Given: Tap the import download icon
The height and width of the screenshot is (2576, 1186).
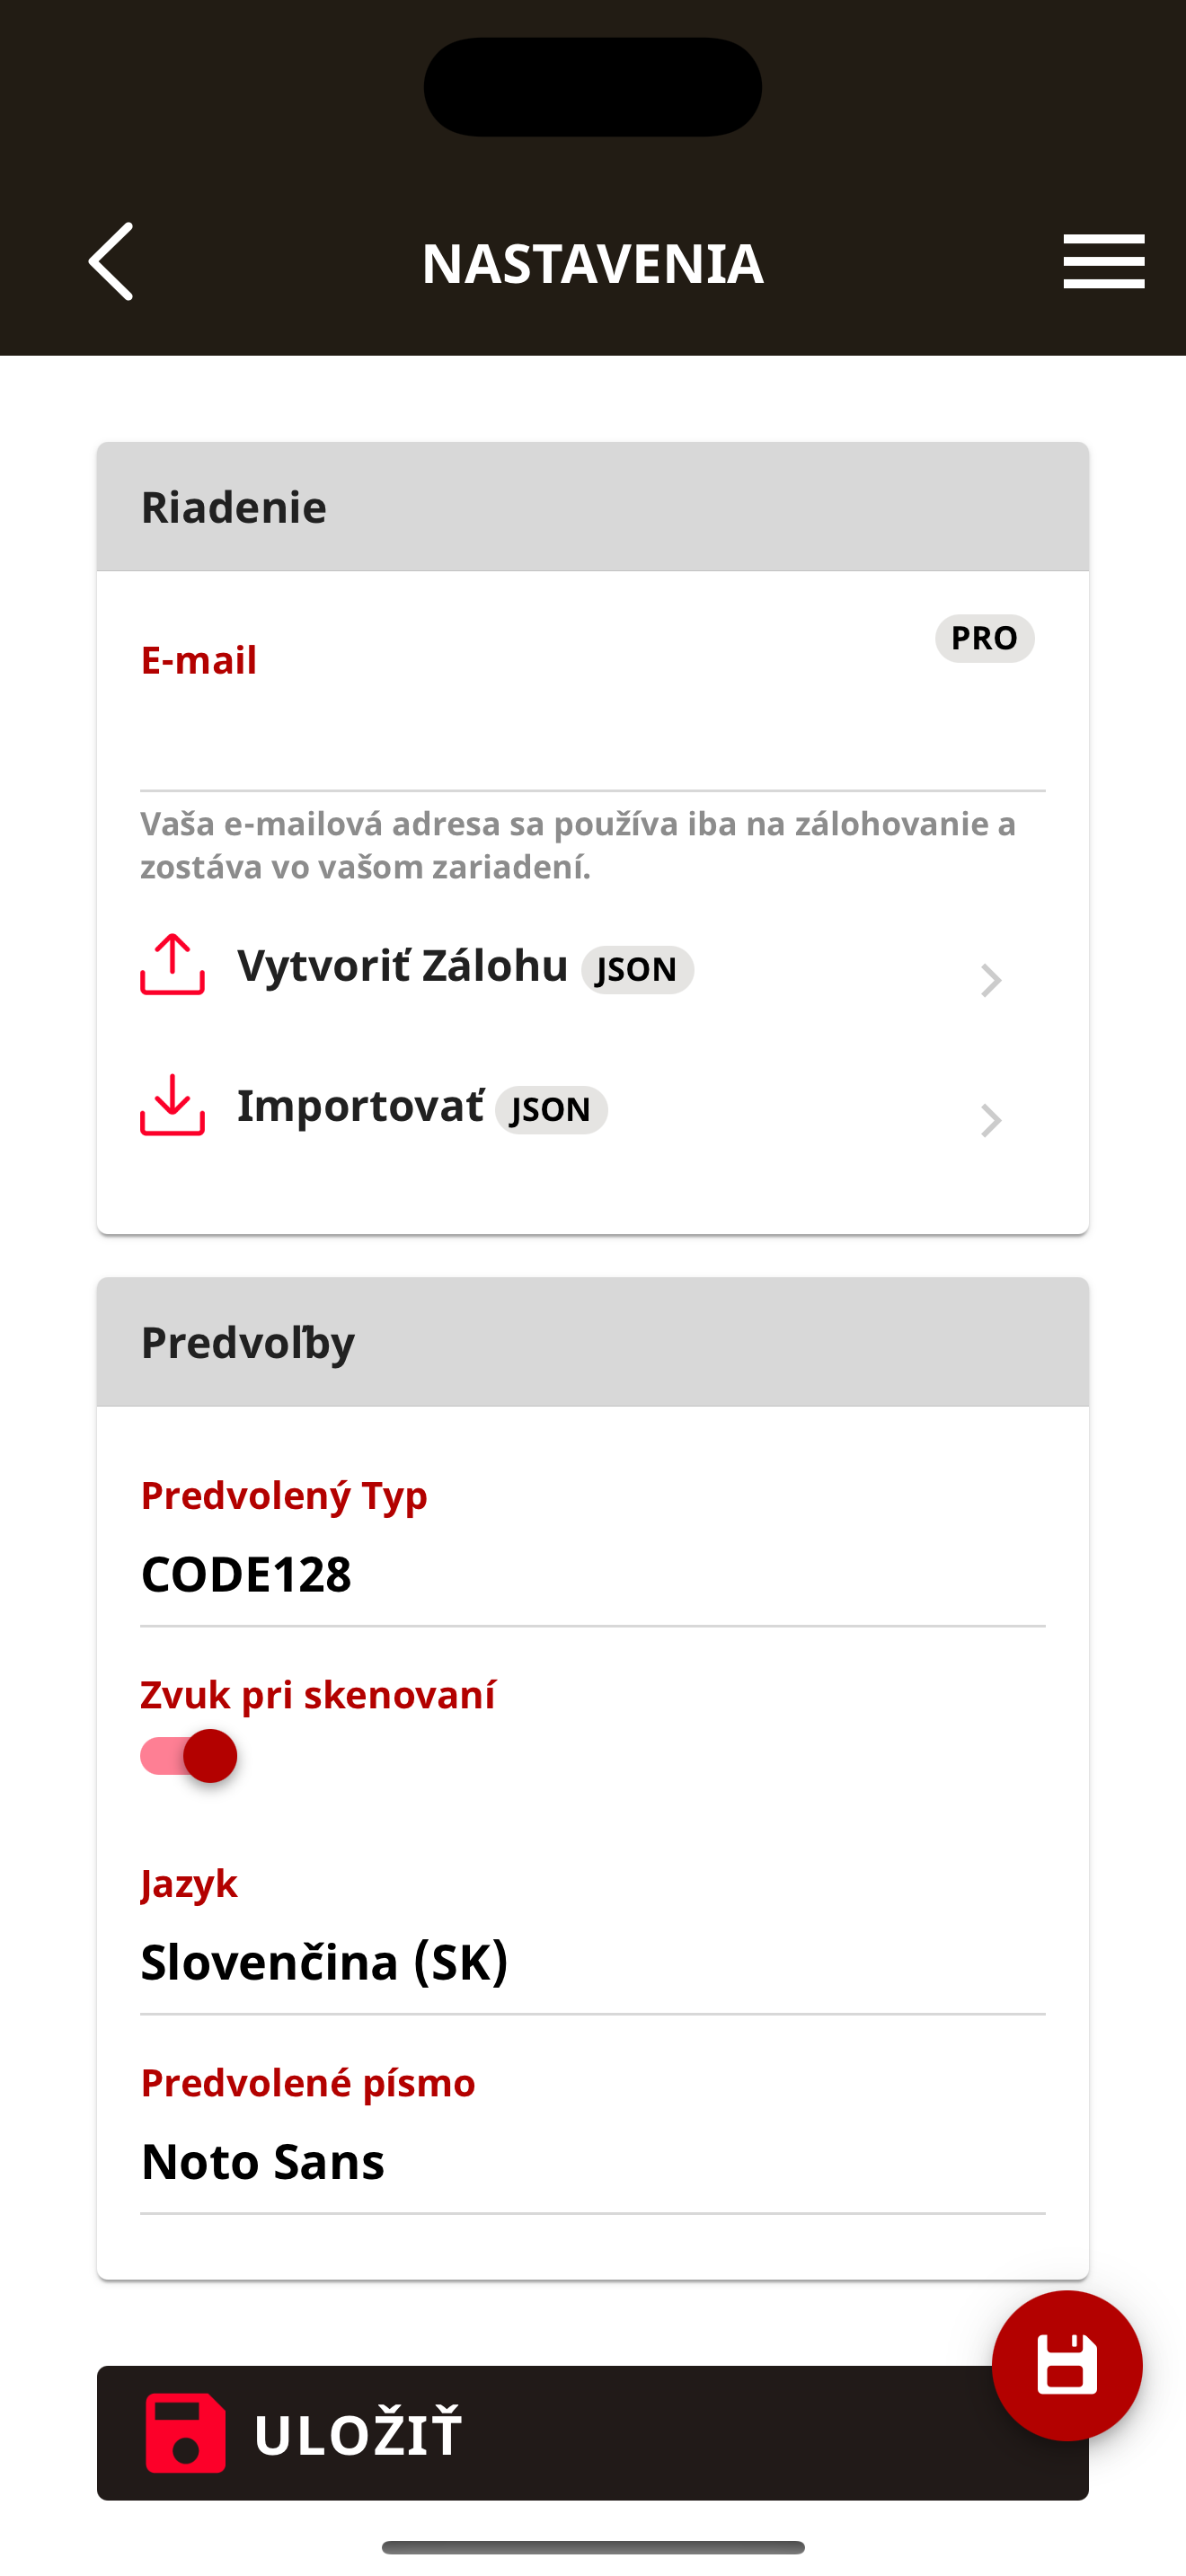Looking at the screenshot, I should pos(172,1105).
